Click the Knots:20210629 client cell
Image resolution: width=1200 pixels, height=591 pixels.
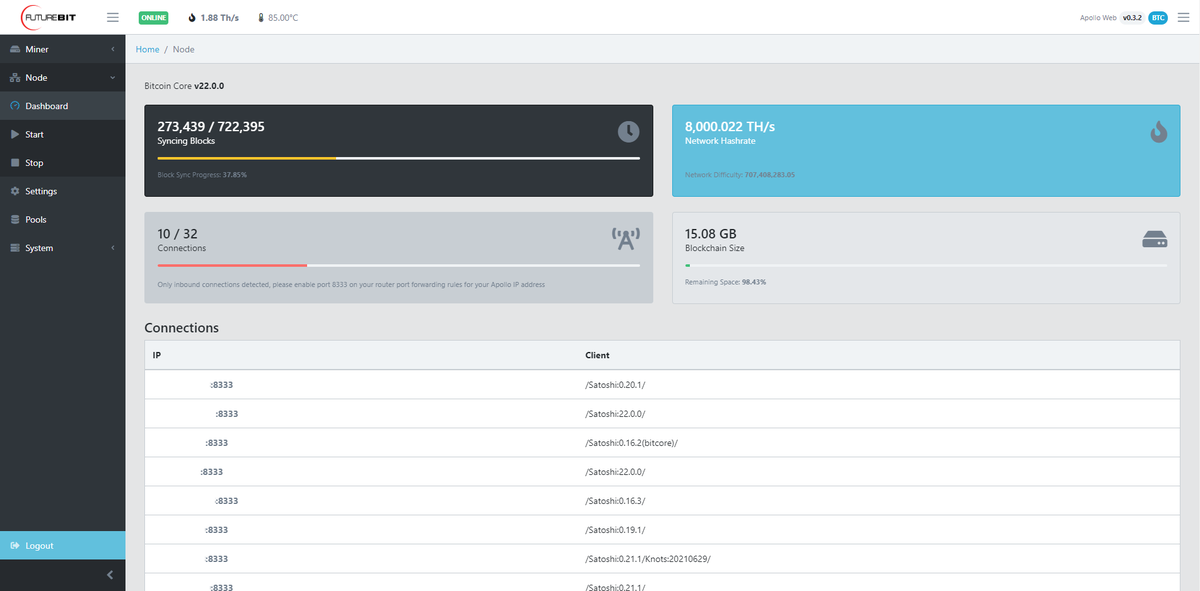pyautogui.click(x=647, y=558)
